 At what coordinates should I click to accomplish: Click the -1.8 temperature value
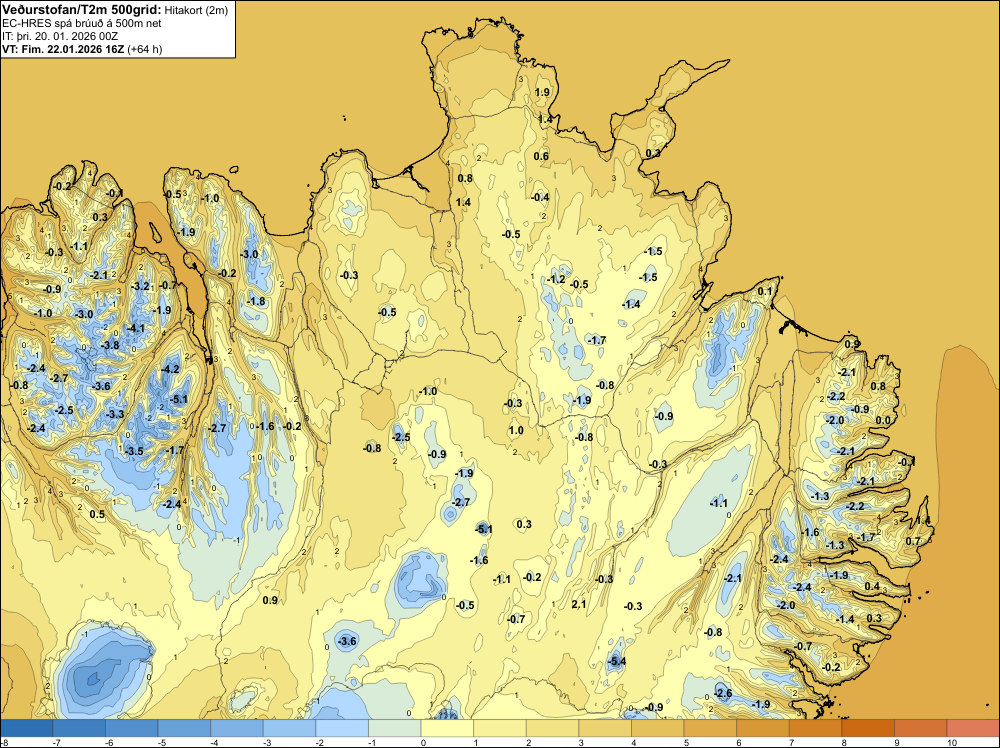(256, 301)
